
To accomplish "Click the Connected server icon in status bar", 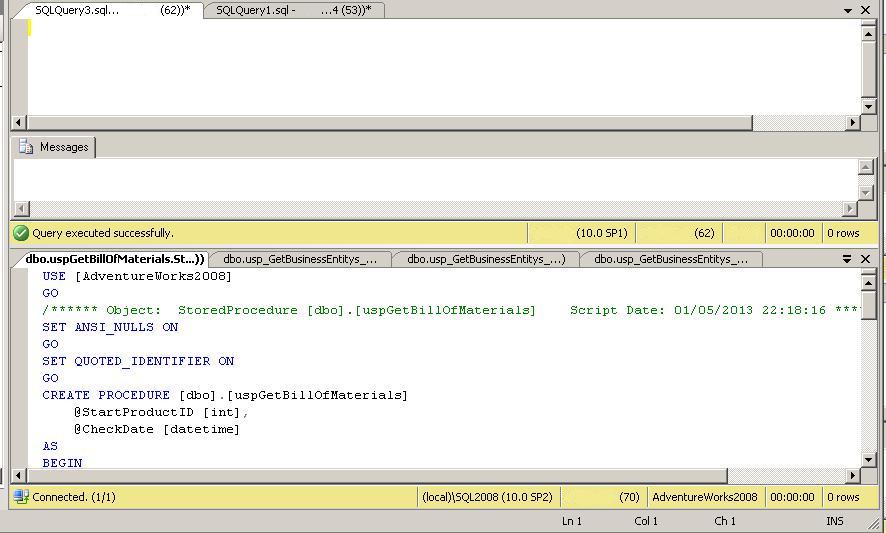I will pos(21,497).
